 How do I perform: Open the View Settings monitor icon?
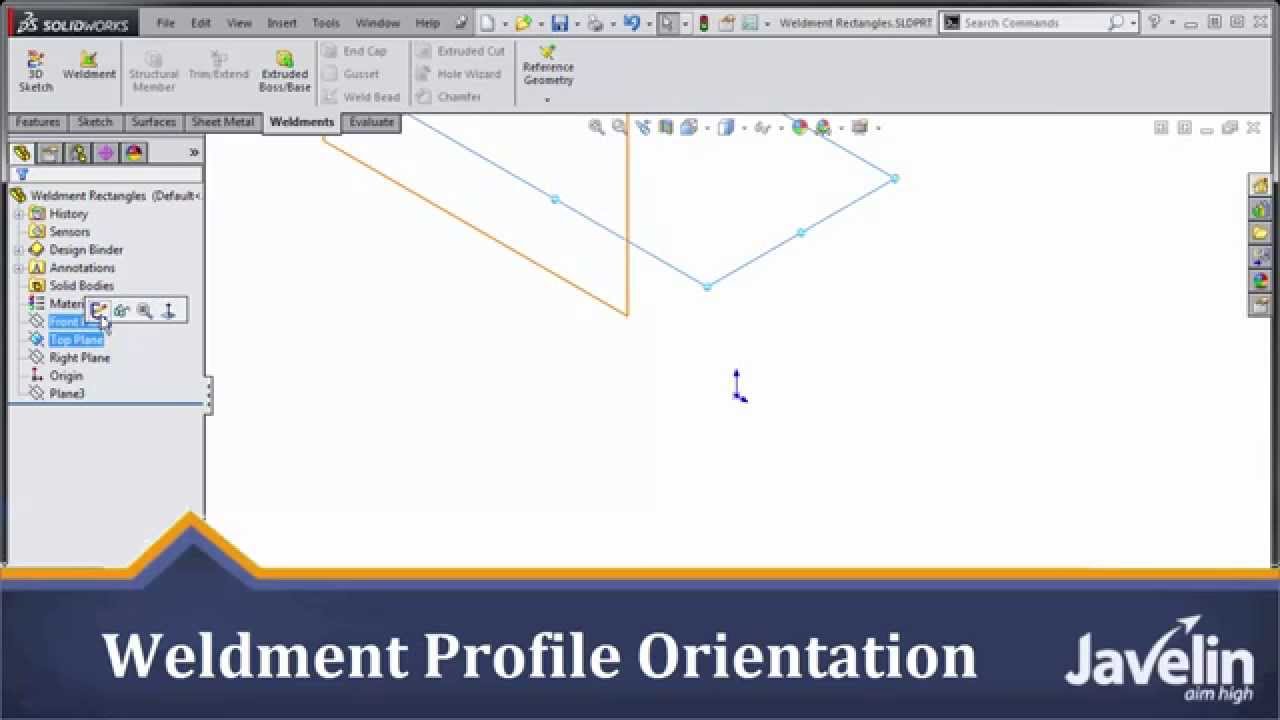coord(859,127)
